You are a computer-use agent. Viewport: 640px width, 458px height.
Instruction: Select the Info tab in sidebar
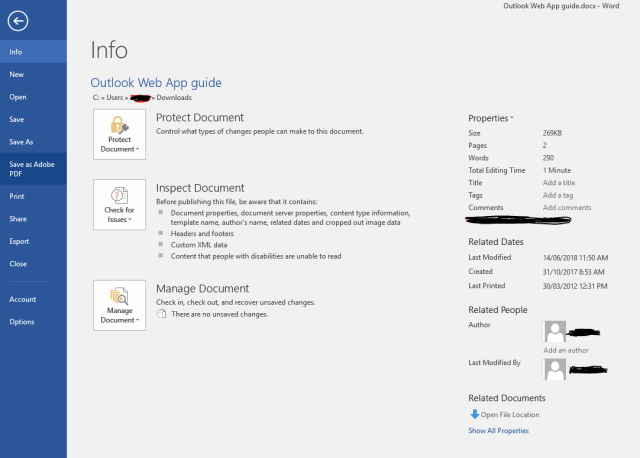(x=16, y=51)
